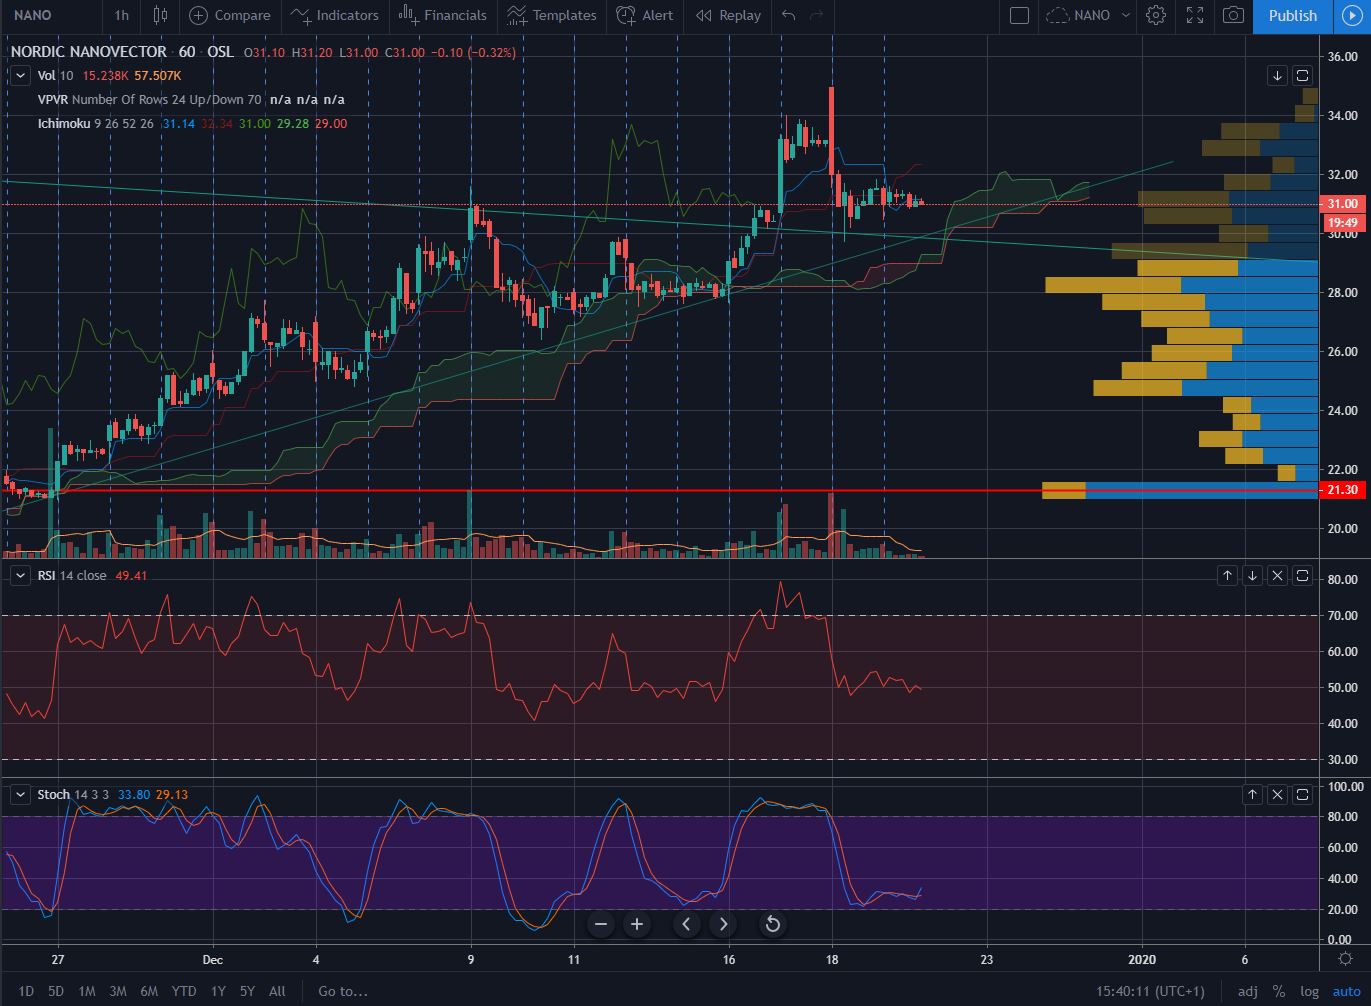Open the 1h interval dropdown
Image resolution: width=1371 pixels, height=1006 pixels.
click(121, 15)
